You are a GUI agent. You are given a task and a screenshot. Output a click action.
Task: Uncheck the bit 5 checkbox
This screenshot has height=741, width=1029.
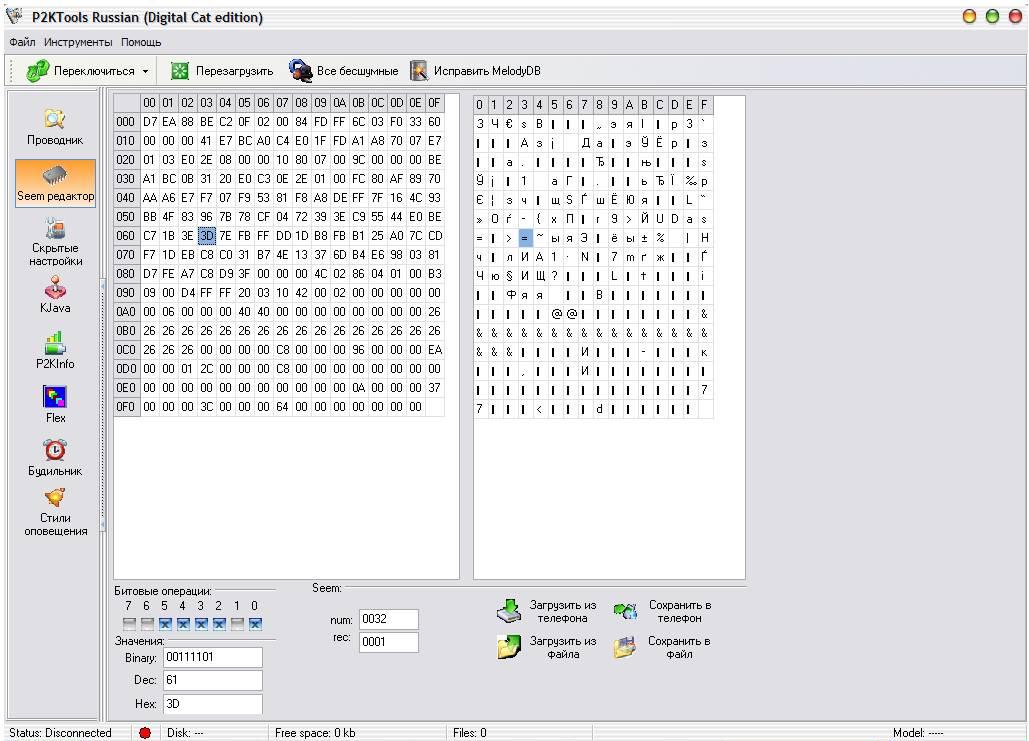(x=165, y=624)
